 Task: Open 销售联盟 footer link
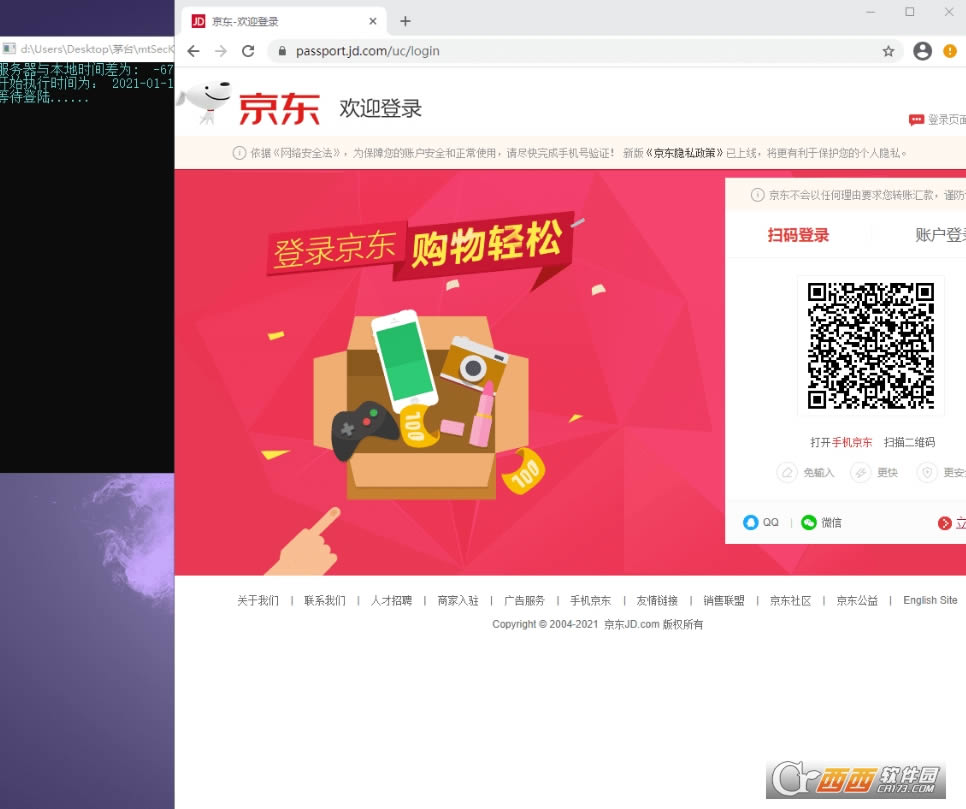click(x=724, y=600)
